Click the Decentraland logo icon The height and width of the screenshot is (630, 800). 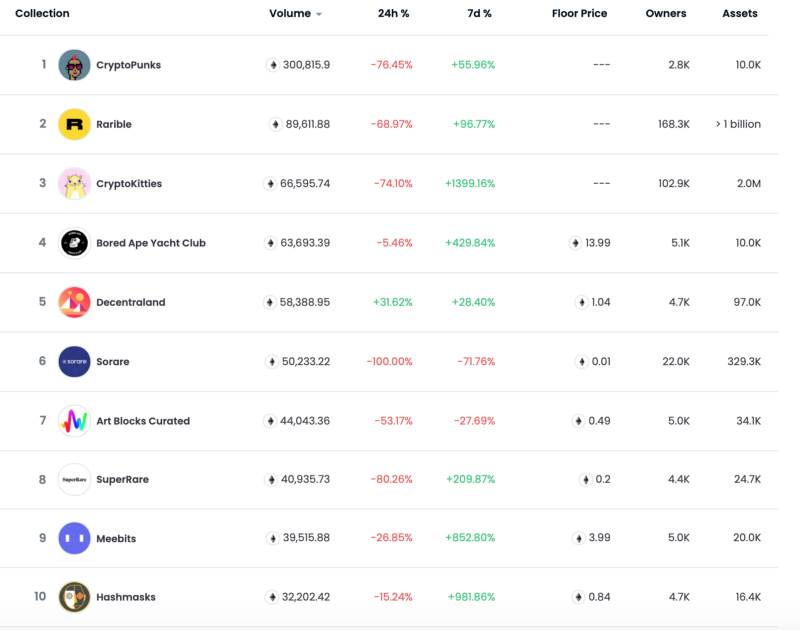tap(74, 302)
